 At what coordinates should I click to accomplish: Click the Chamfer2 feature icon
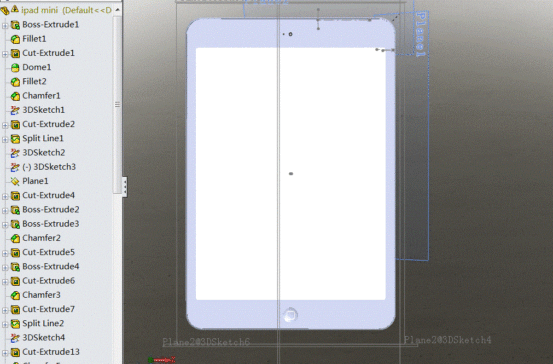pos(15,238)
